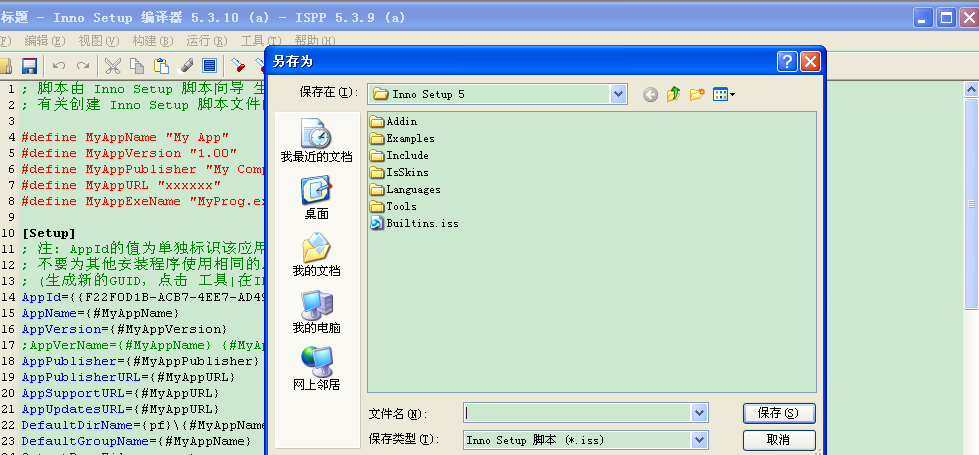
Task: Select the IsSkins folder
Action: coord(399,172)
